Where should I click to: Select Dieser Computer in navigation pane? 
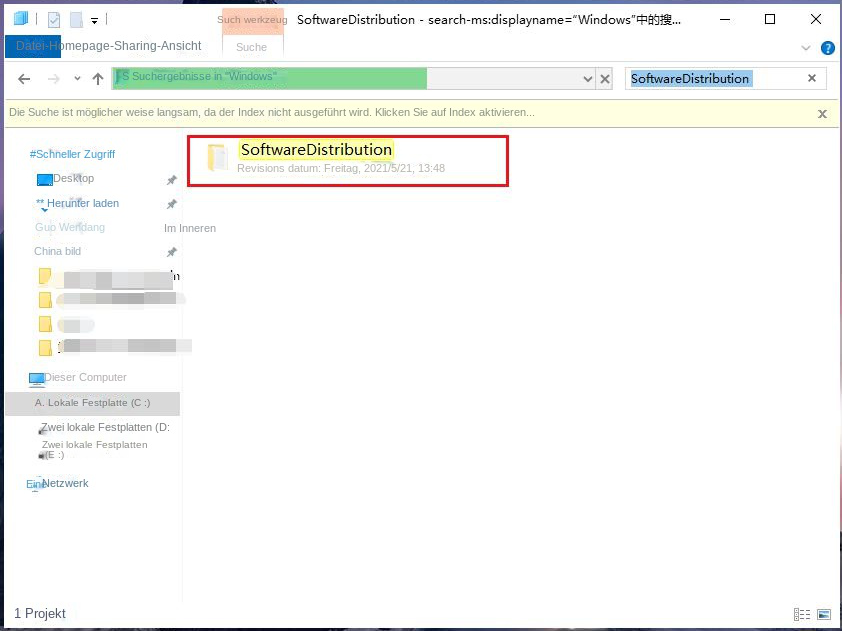pos(85,378)
